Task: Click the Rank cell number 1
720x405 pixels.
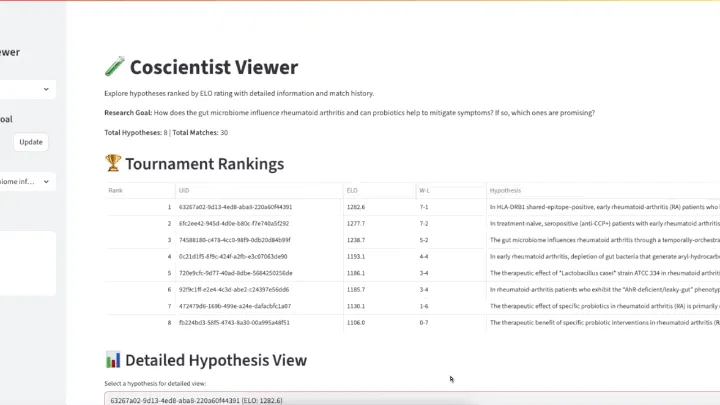Action: click(x=140, y=207)
